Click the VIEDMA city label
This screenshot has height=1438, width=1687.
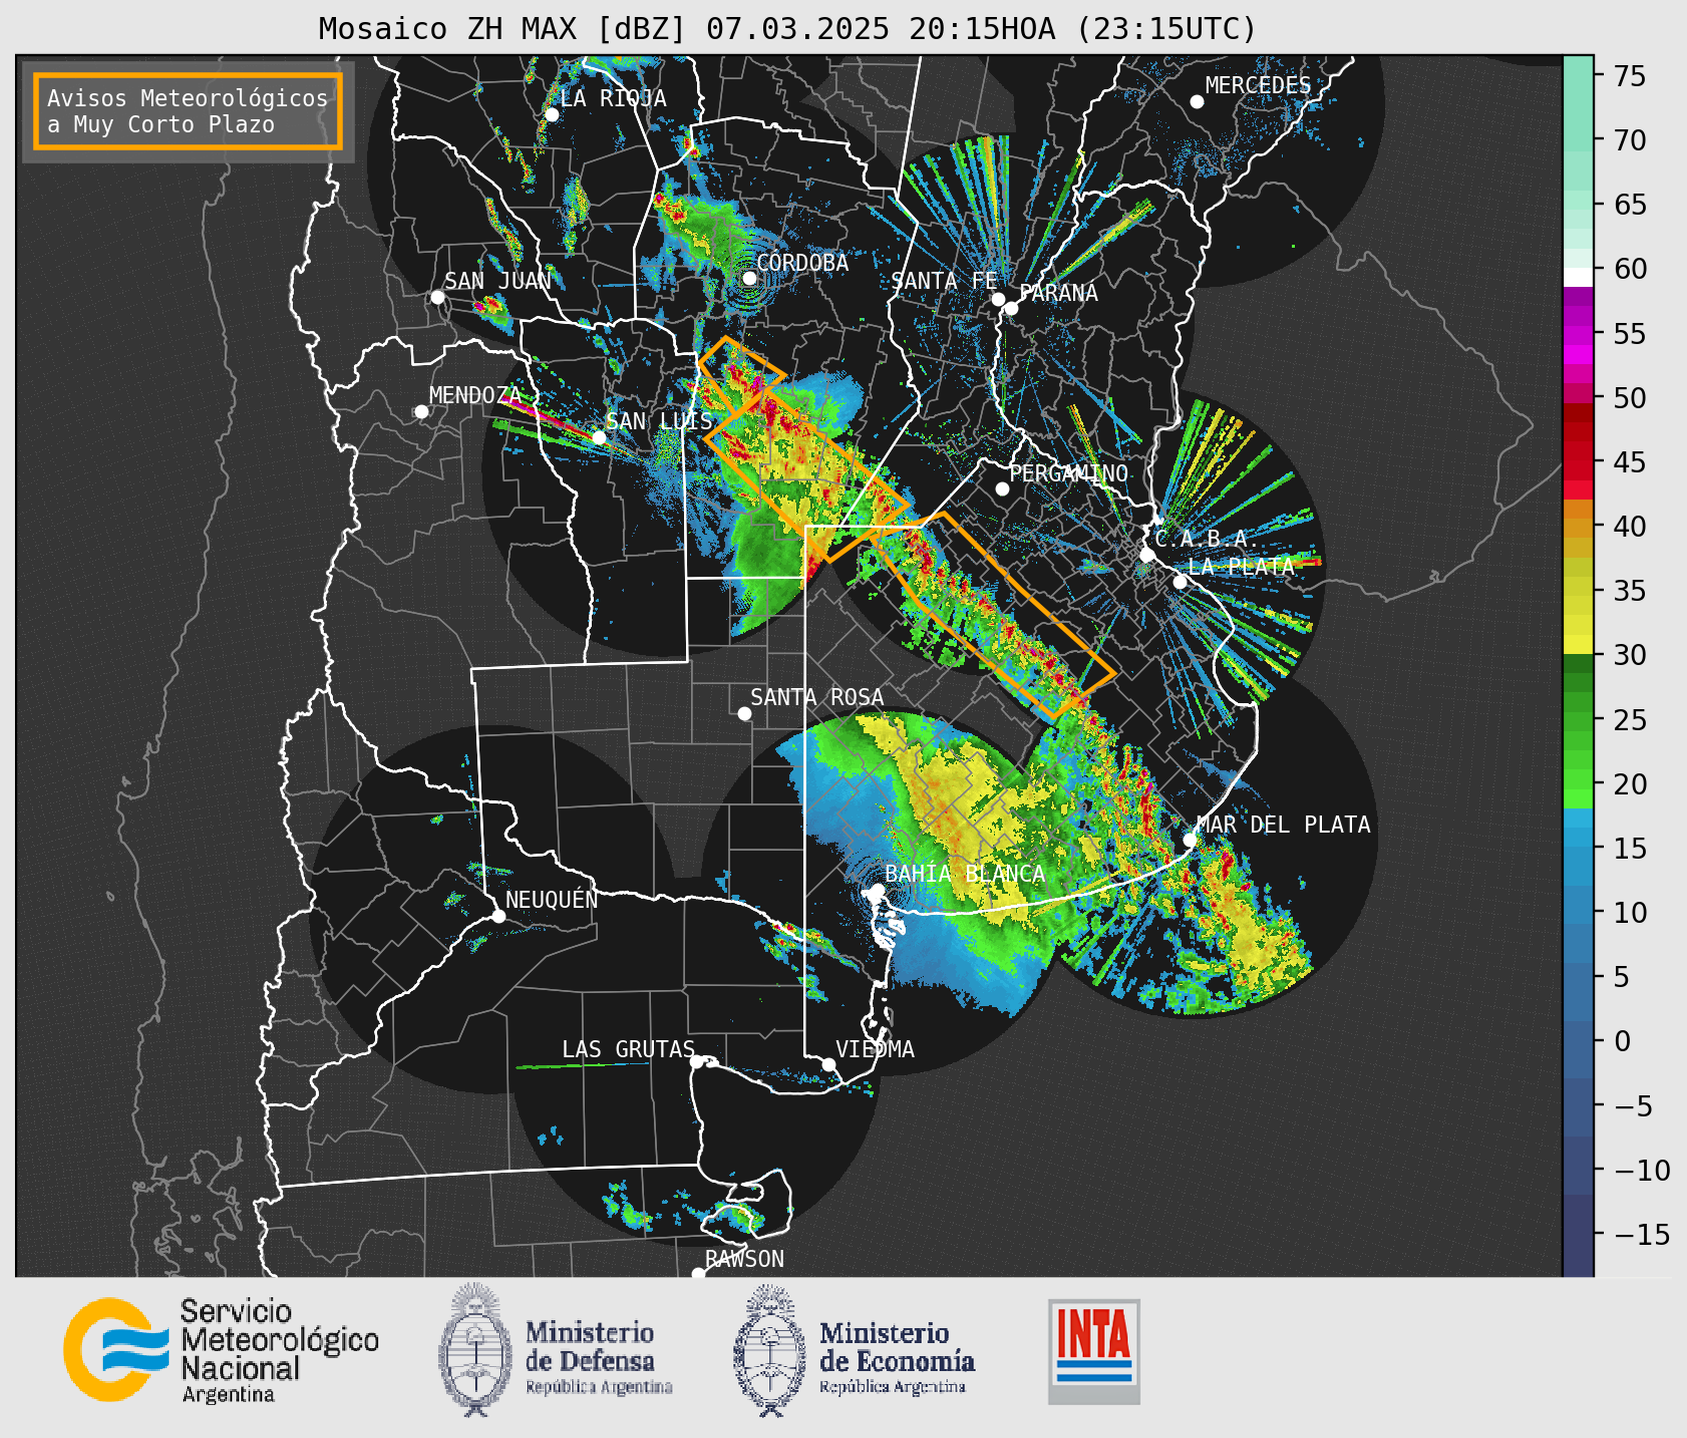[875, 1050]
